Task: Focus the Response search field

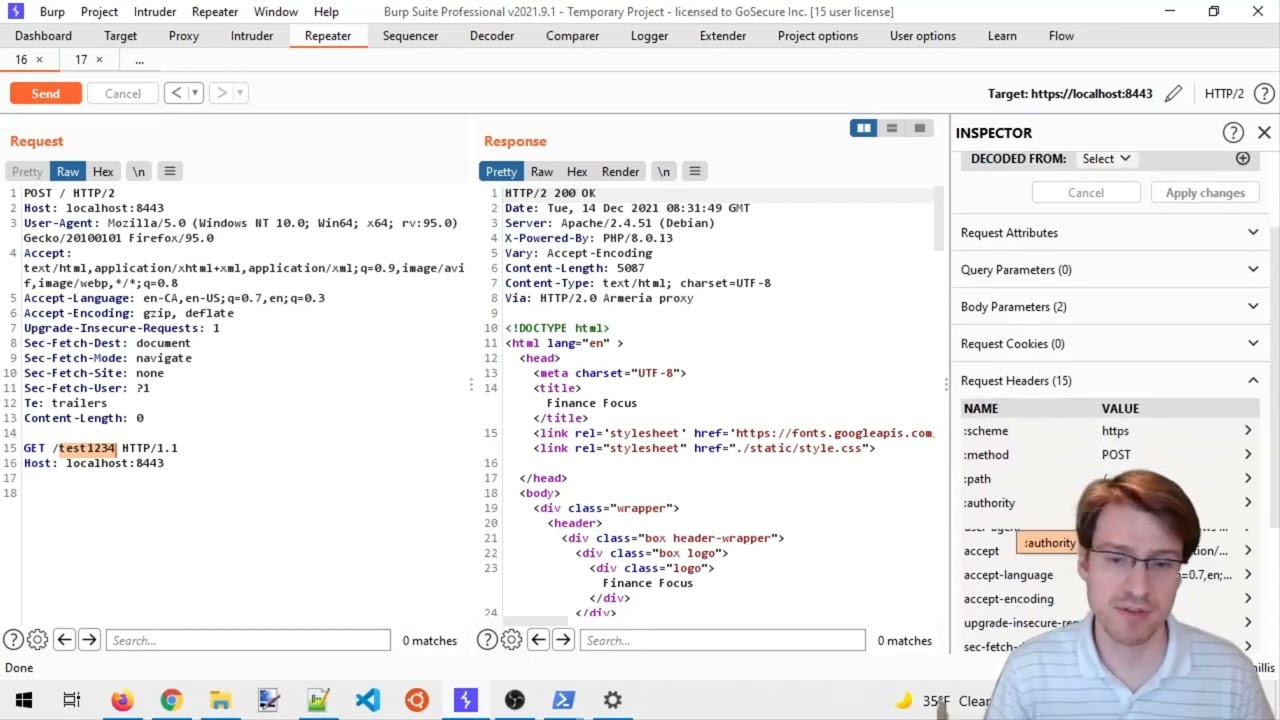Action: pos(722,640)
